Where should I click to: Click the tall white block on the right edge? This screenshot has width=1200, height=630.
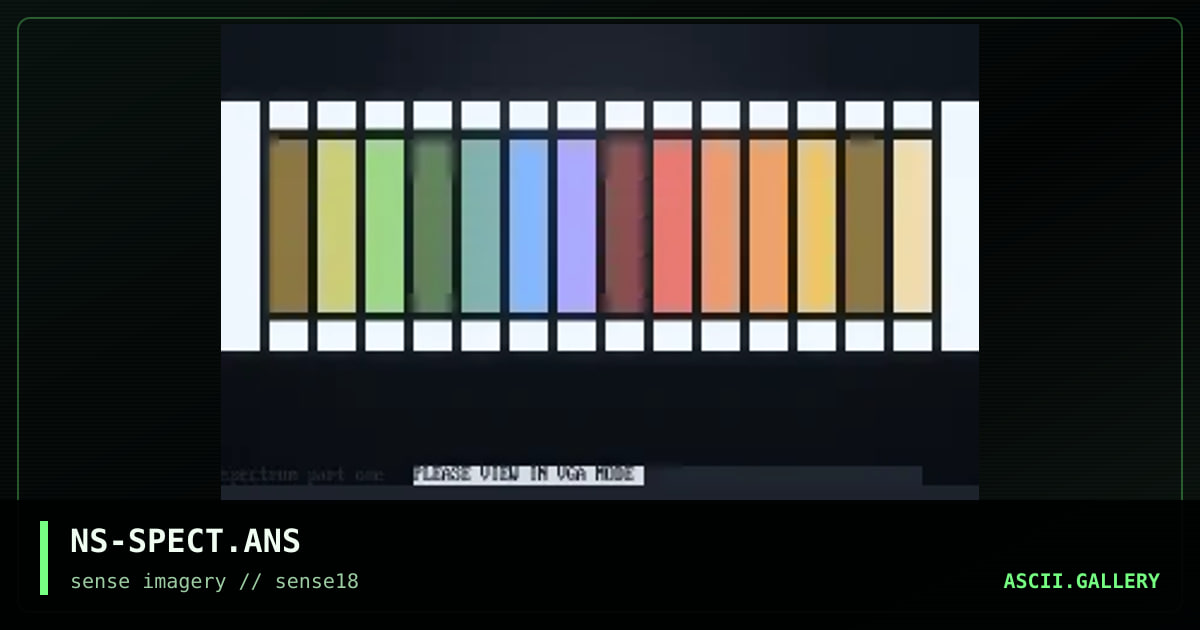[x=960, y=226]
